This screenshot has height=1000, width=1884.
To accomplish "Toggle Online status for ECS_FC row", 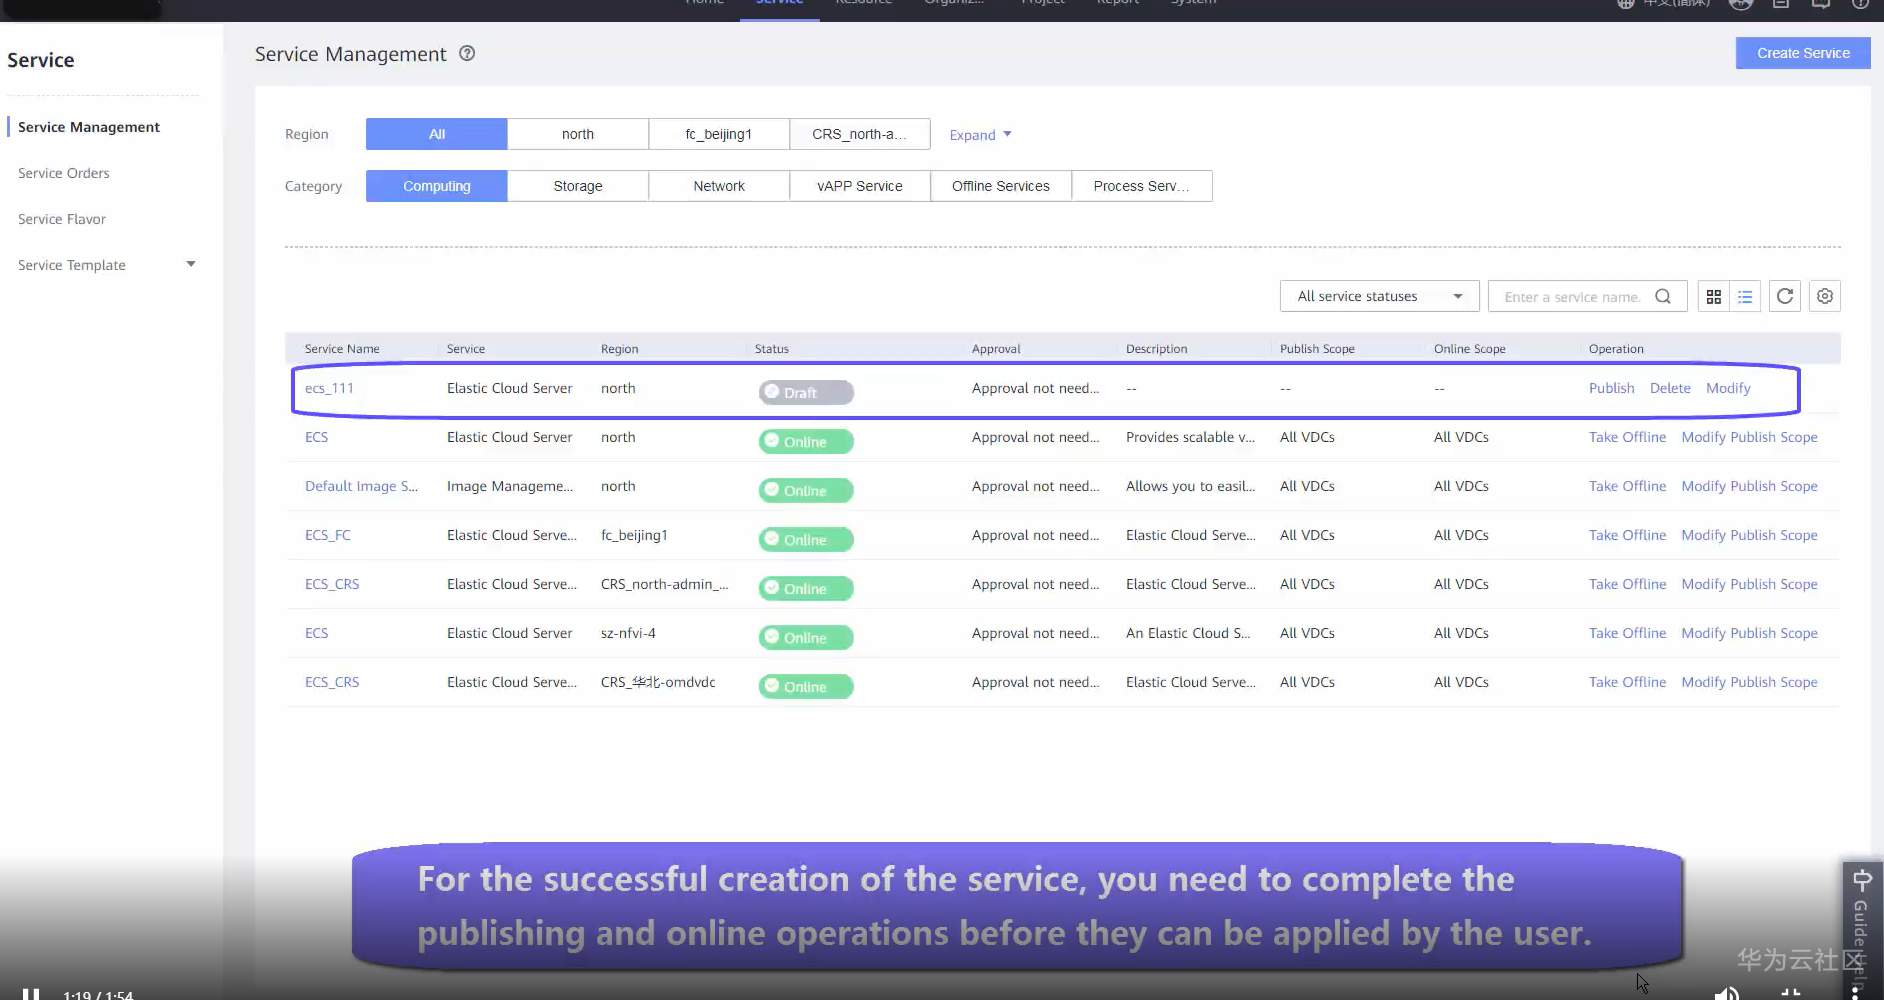I will [x=806, y=539].
